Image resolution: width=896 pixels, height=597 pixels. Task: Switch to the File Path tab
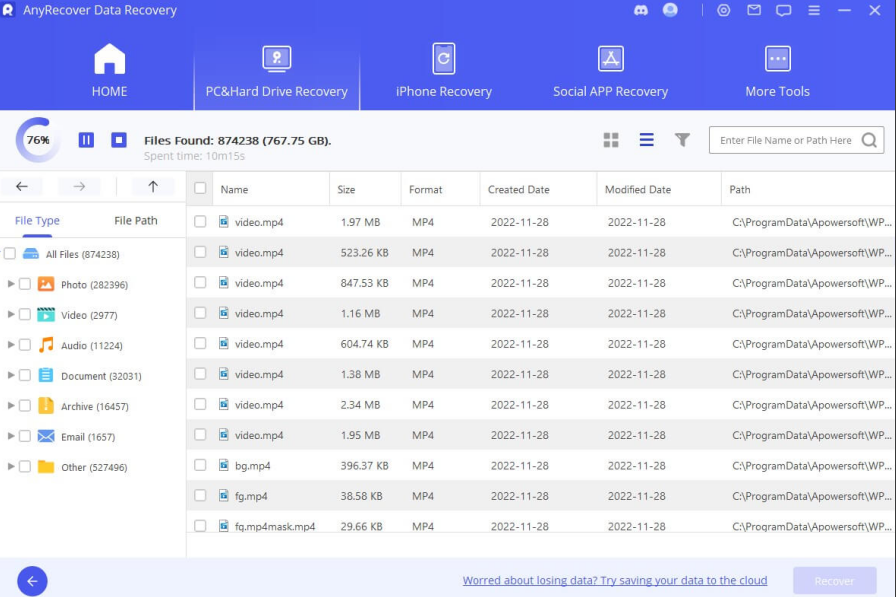click(135, 220)
